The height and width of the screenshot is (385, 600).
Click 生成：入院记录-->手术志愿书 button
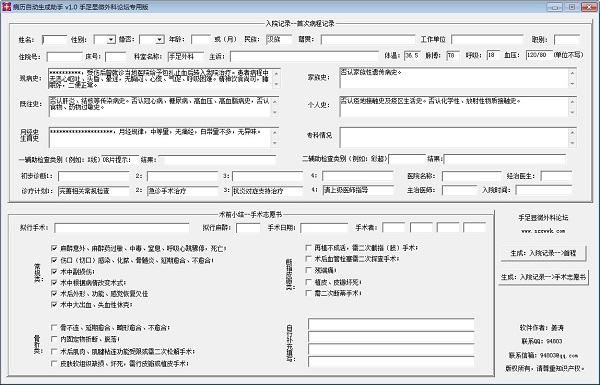click(543, 277)
